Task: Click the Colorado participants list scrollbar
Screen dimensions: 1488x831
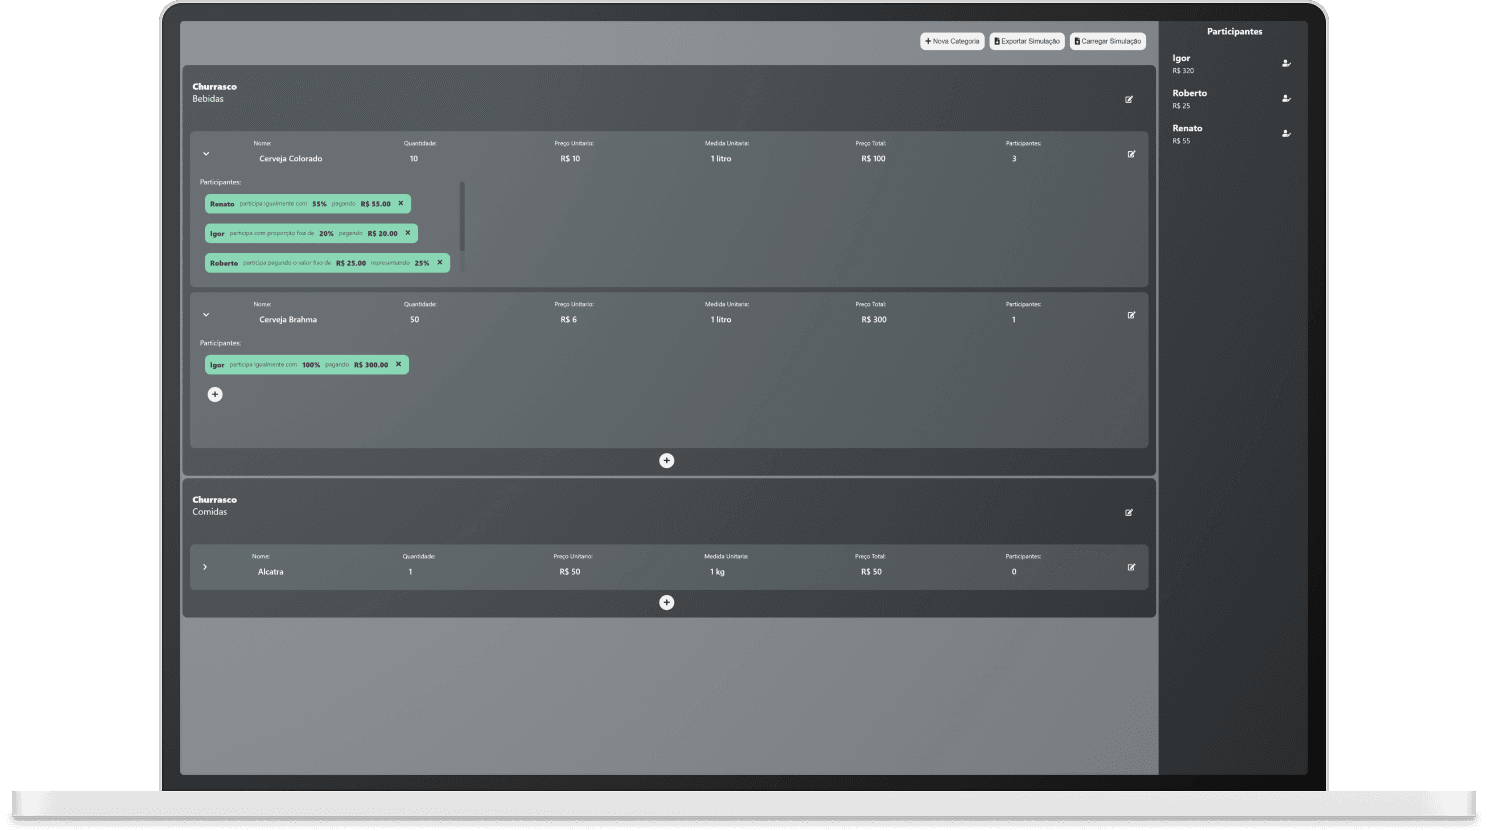Action: [462, 216]
